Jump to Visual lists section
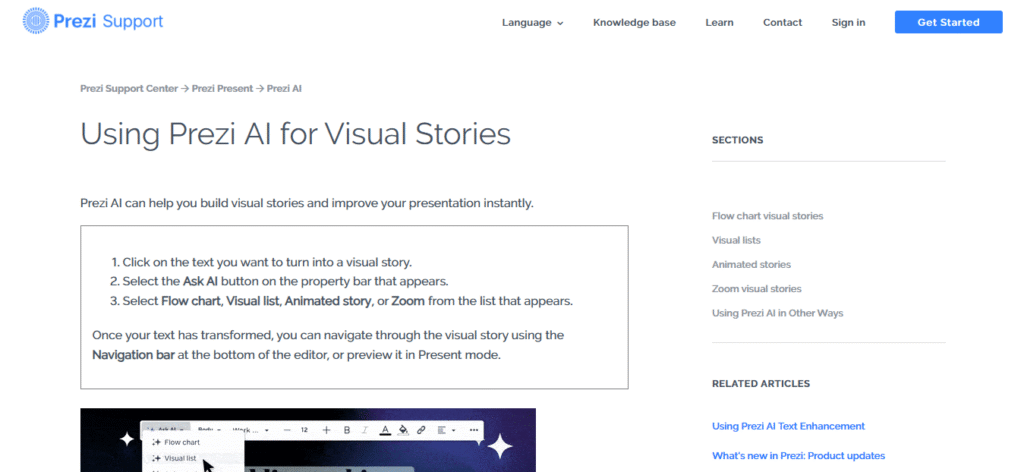This screenshot has width=1024, height=472. pos(736,240)
